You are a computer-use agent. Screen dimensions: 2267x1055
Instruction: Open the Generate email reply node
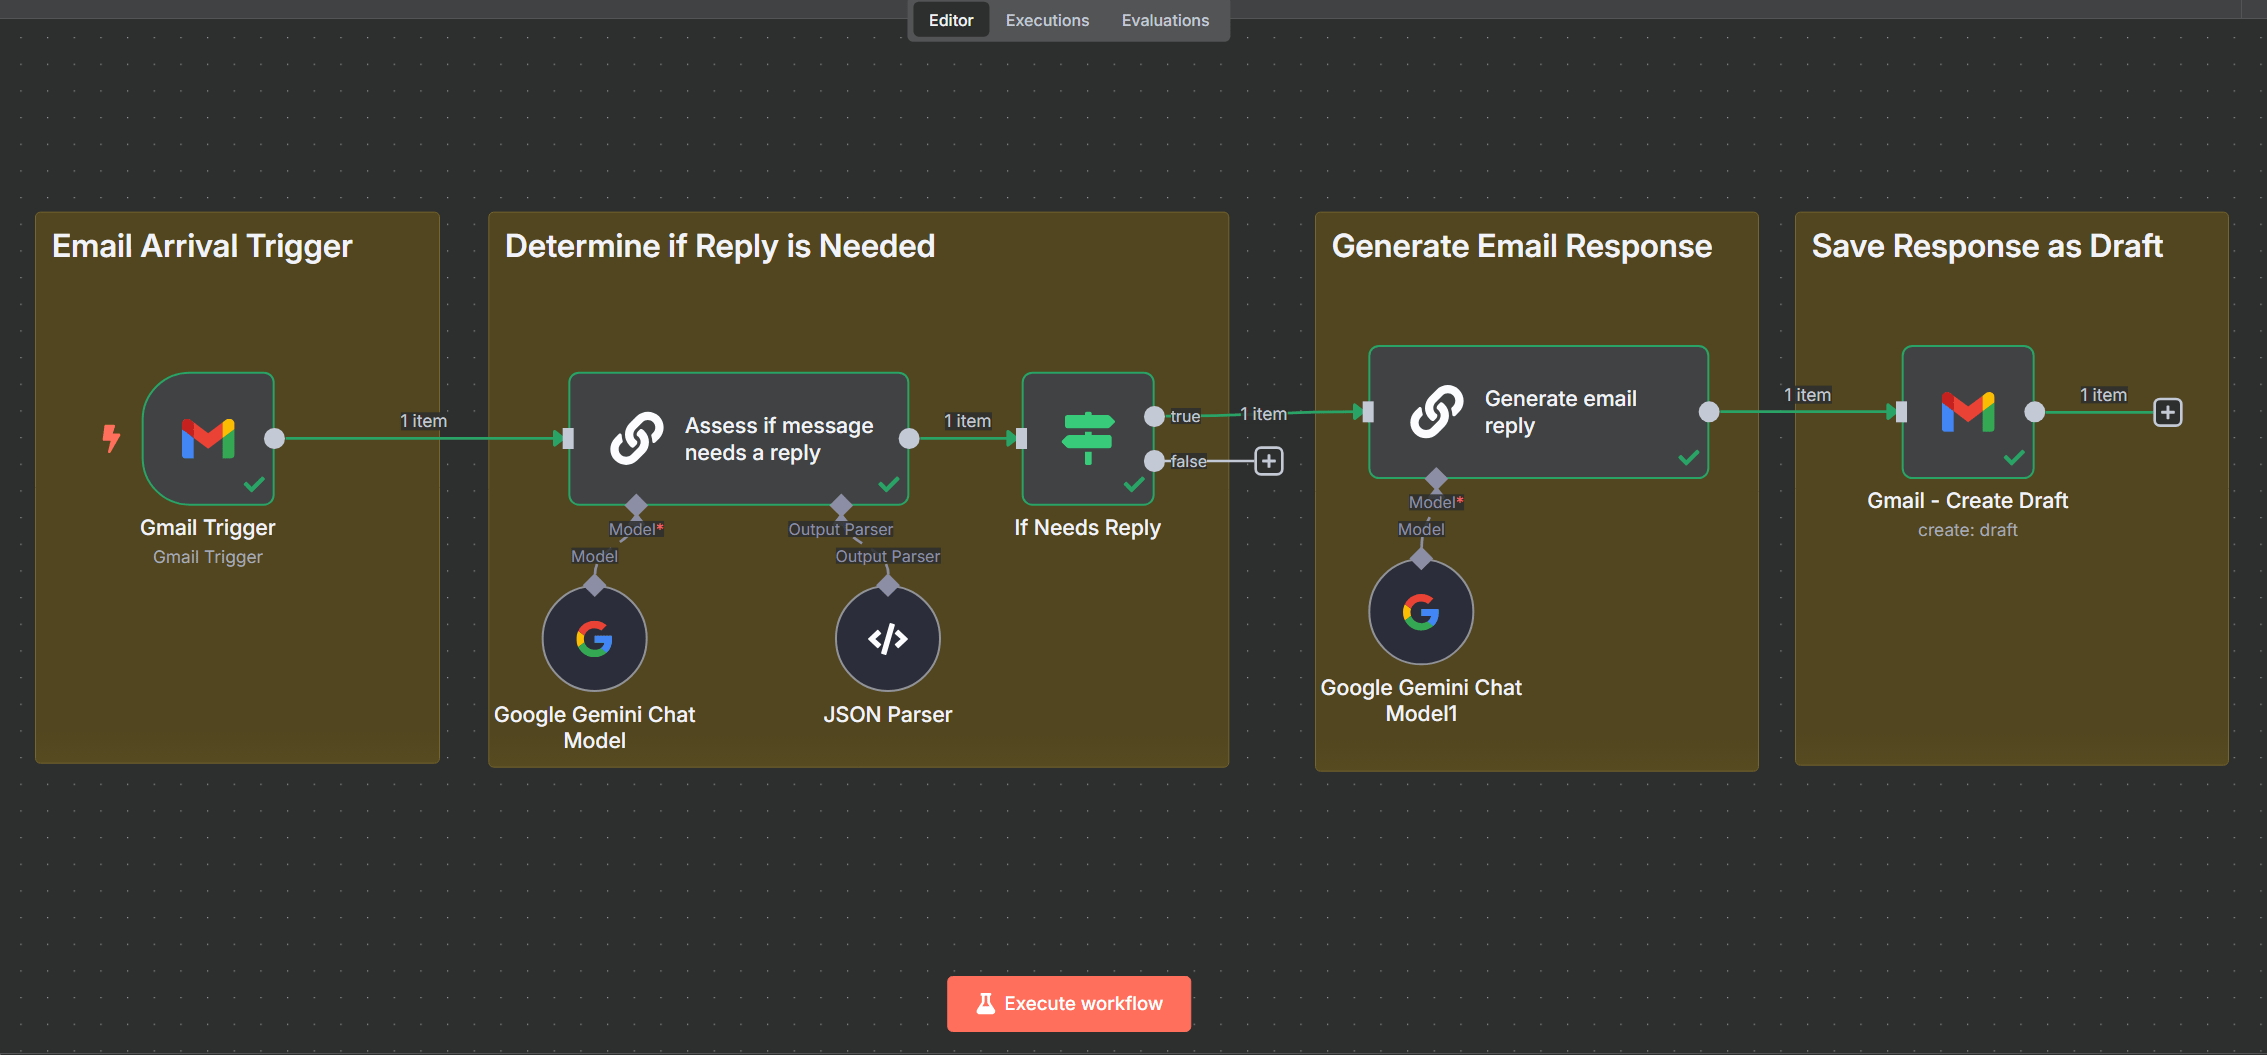pos(1537,412)
